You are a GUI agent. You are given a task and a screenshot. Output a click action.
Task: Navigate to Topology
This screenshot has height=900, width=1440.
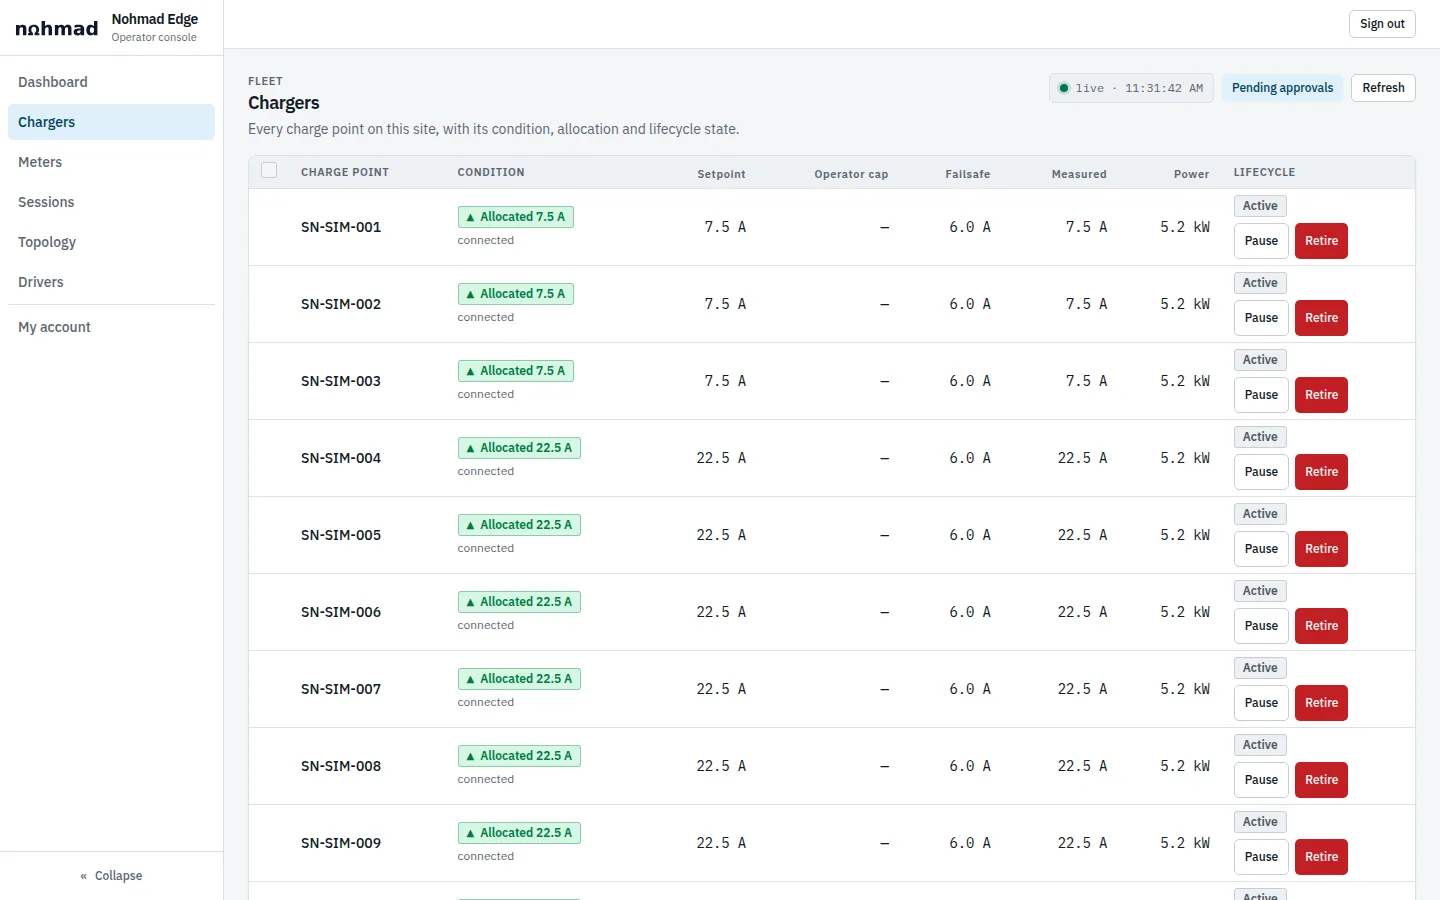point(111,242)
